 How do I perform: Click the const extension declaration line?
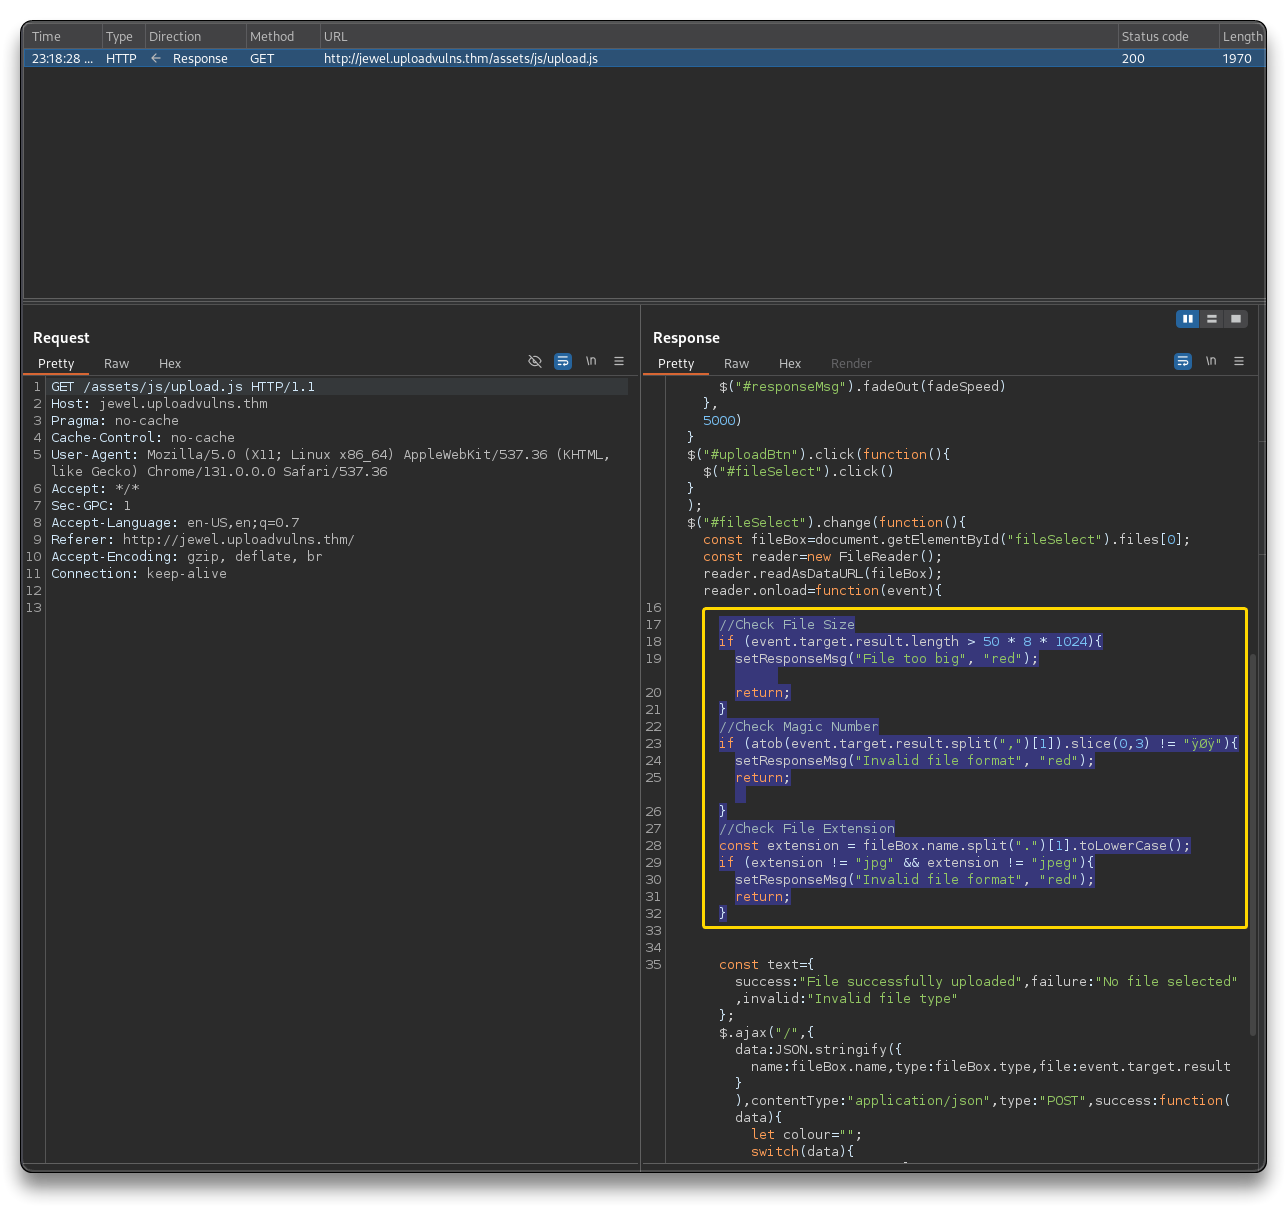[x=955, y=846]
